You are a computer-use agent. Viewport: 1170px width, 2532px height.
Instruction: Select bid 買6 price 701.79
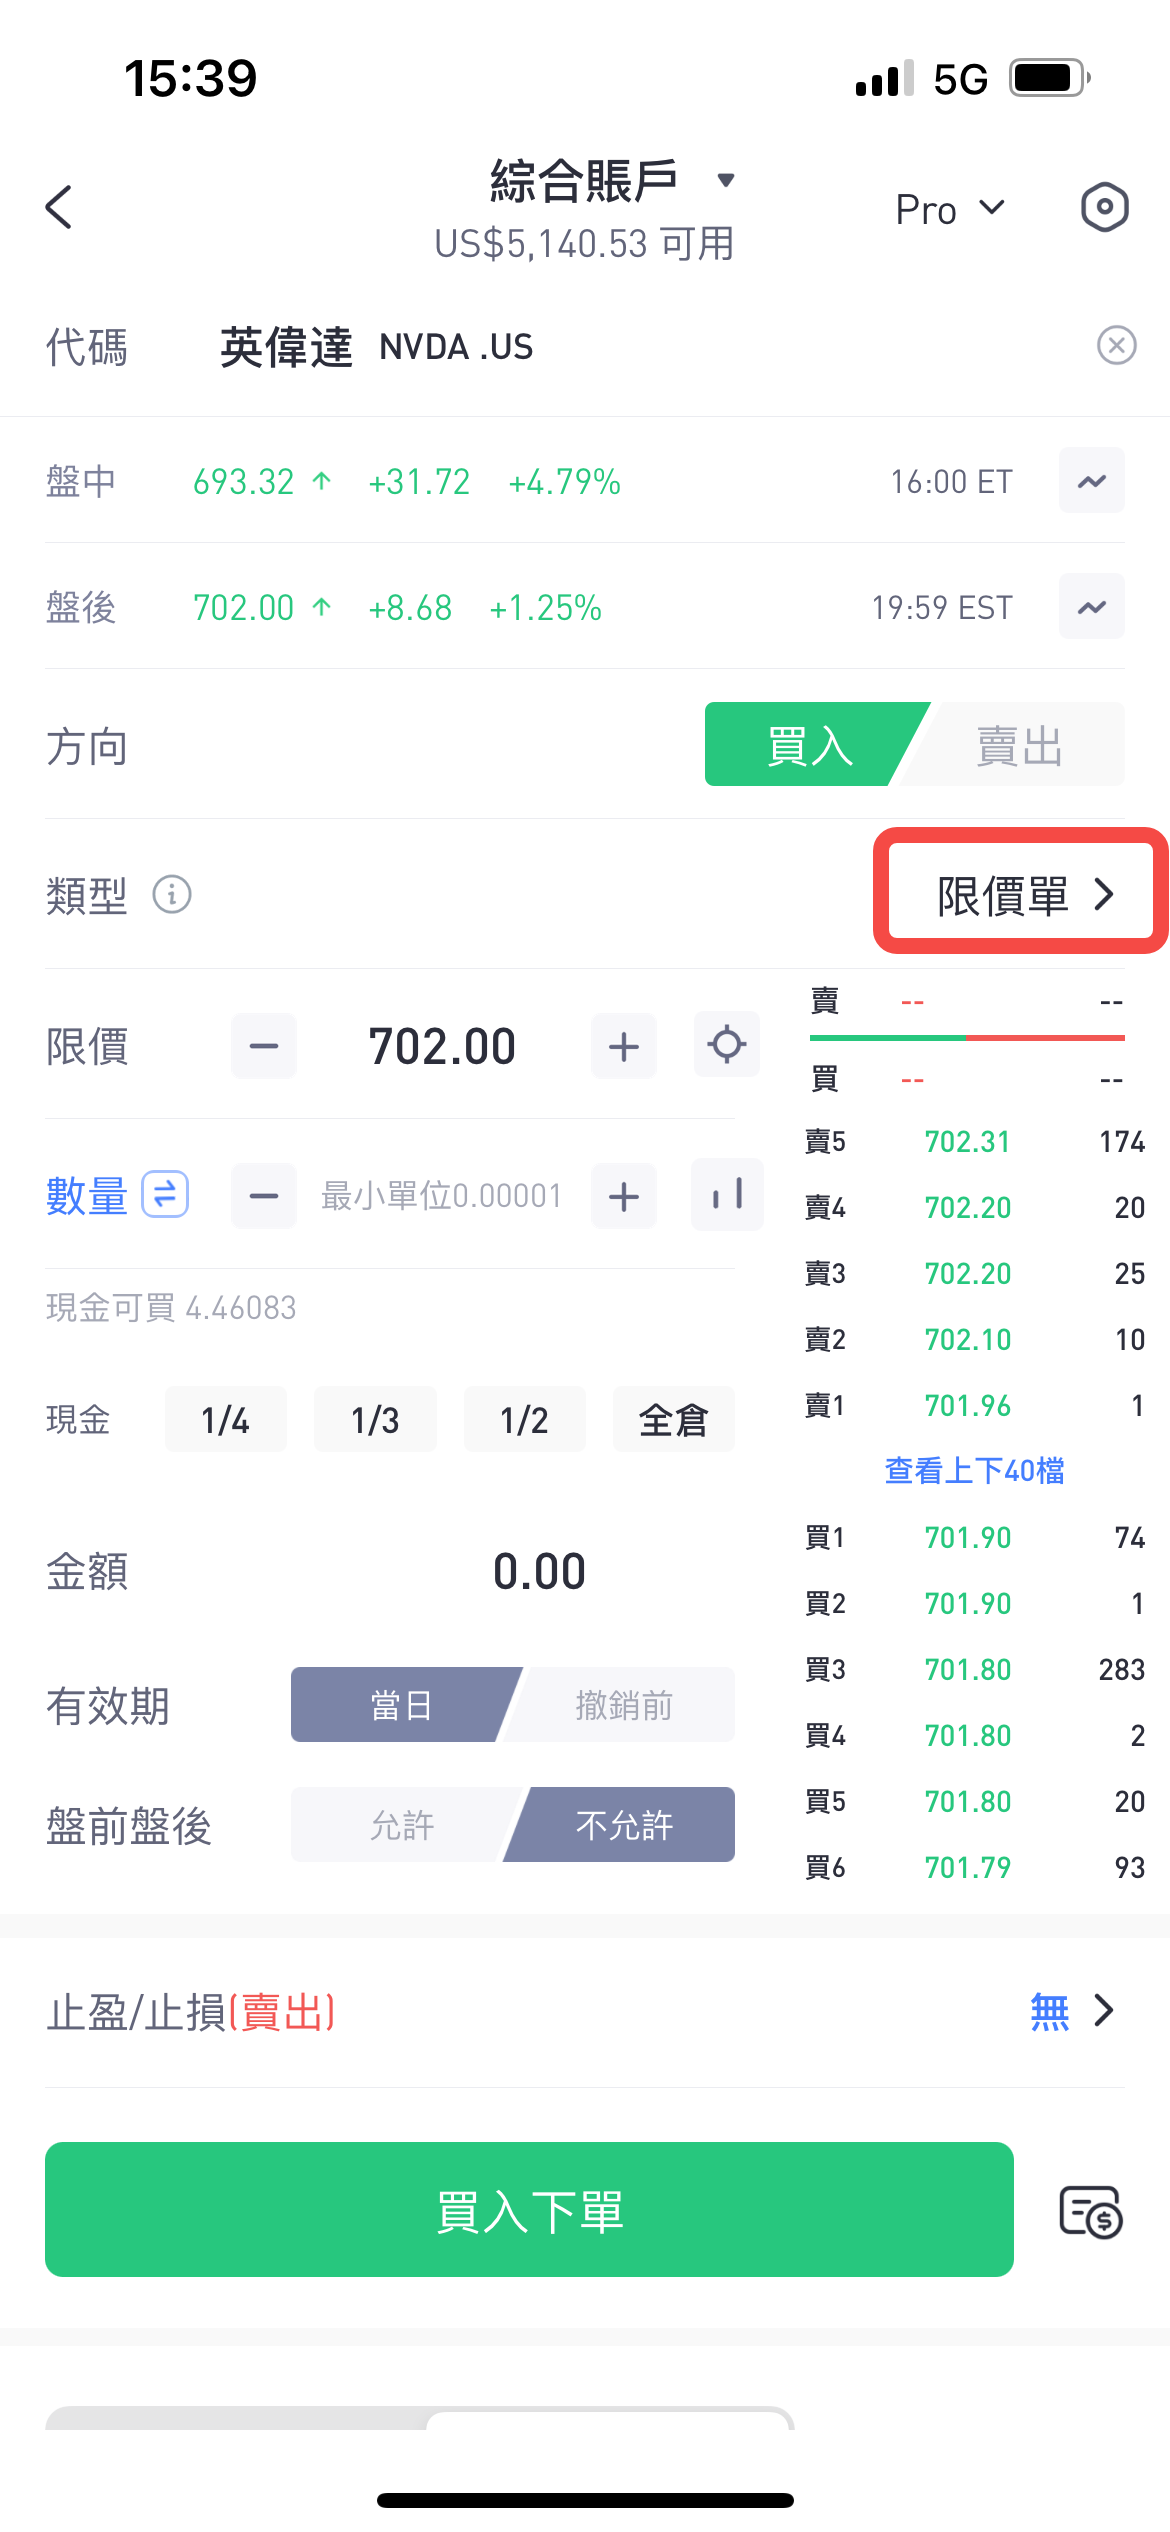click(967, 1867)
